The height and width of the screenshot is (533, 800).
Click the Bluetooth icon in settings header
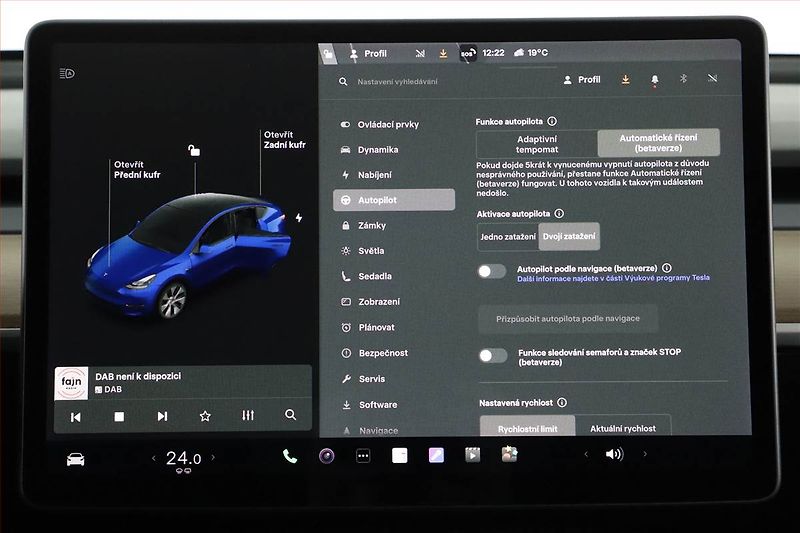[x=684, y=79]
